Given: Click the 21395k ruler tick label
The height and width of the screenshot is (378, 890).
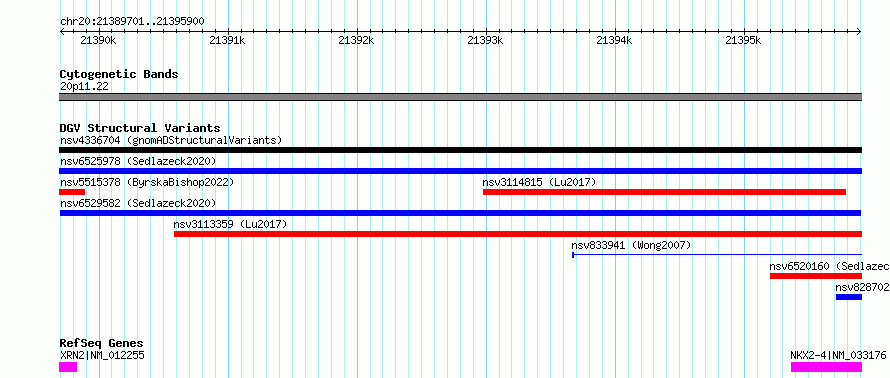Looking at the screenshot, I should point(743,40).
